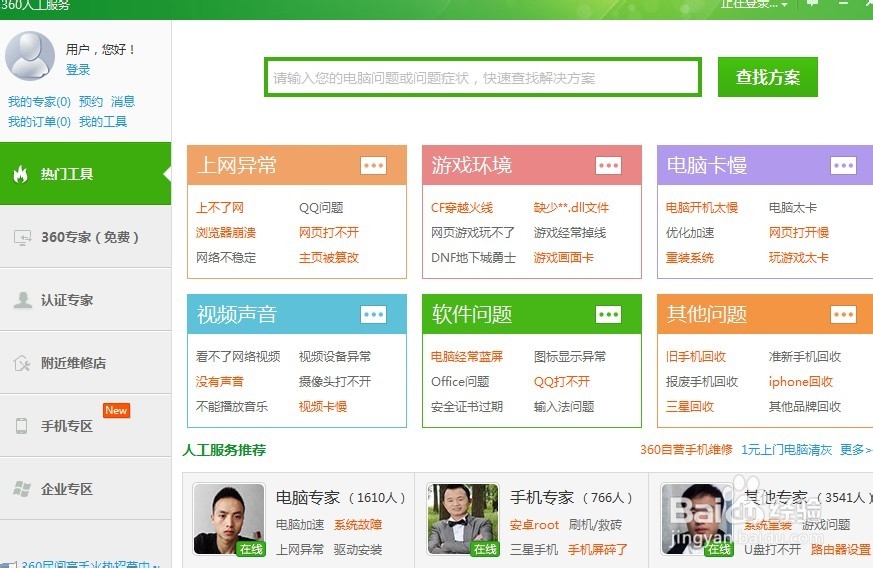Click 视频卡慢 link

(x=322, y=407)
